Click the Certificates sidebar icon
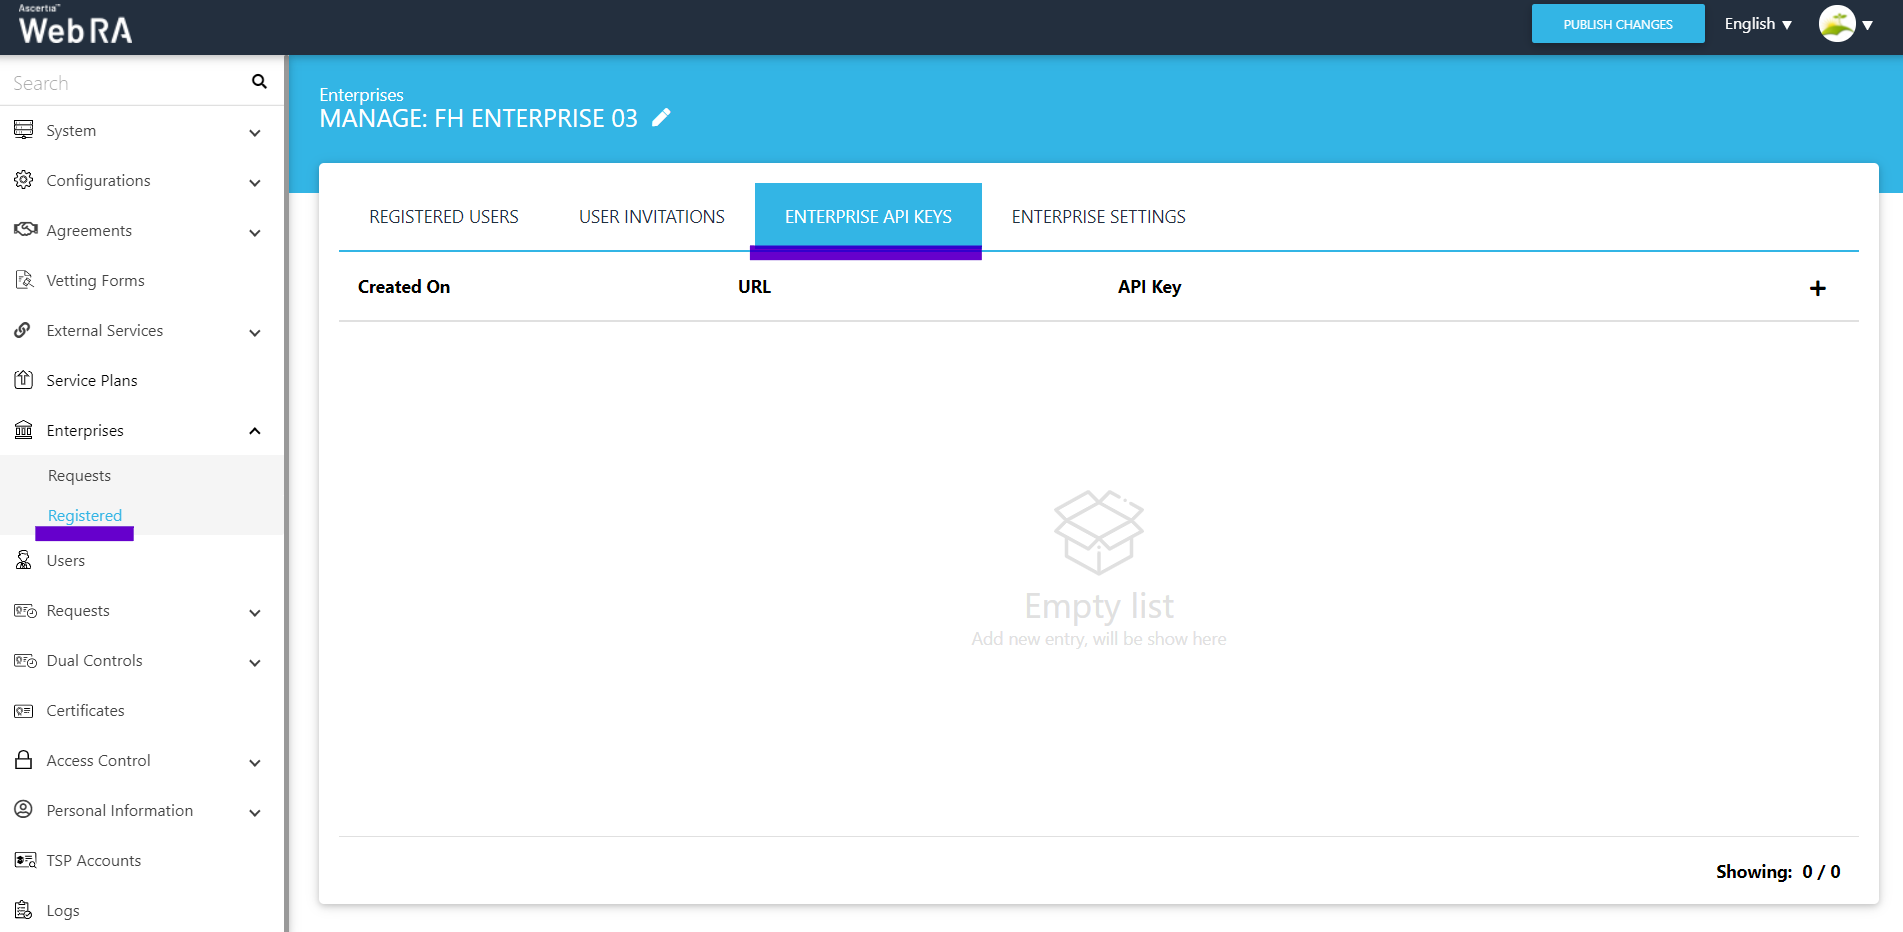This screenshot has width=1903, height=932. pyautogui.click(x=24, y=711)
